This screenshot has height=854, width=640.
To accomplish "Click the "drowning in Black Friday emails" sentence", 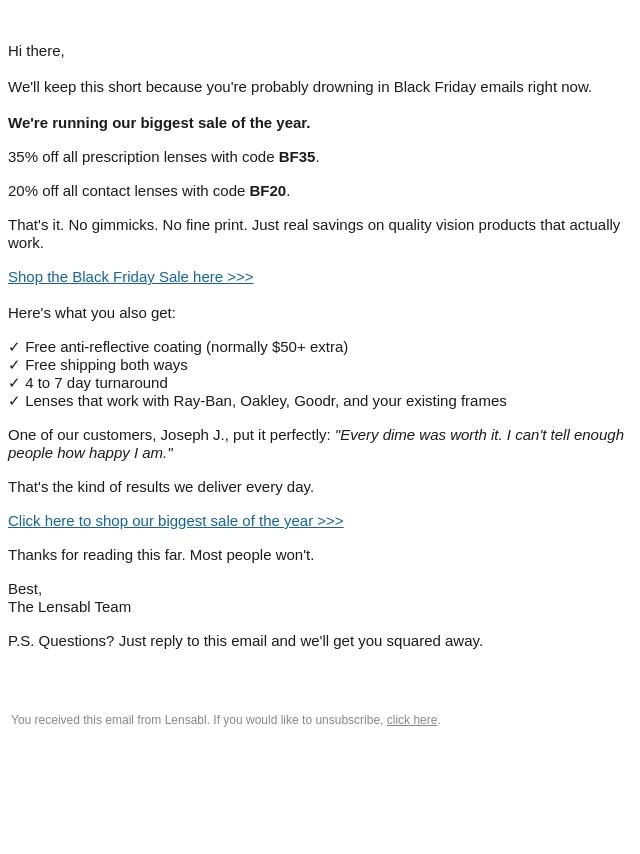I will (x=300, y=87).
